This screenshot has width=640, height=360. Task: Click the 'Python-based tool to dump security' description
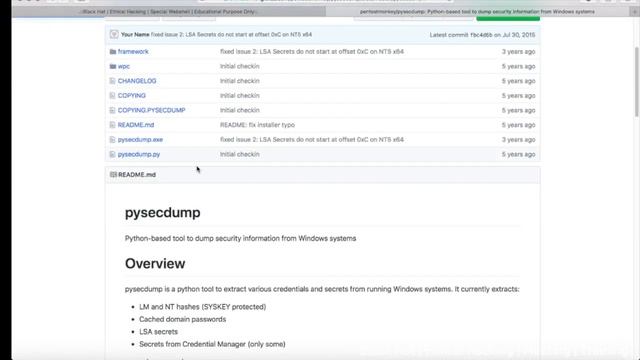tap(240, 238)
